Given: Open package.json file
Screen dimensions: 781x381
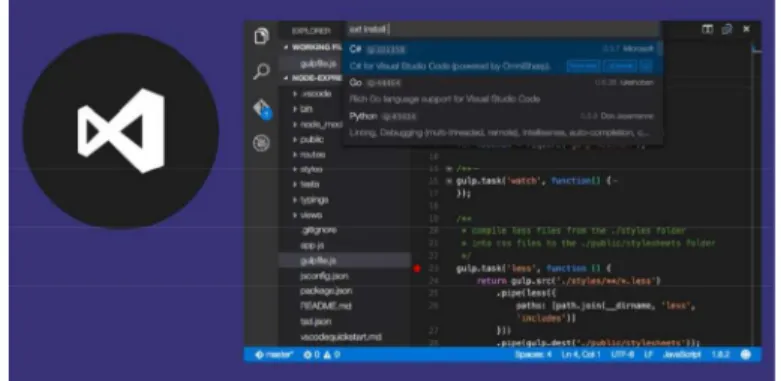Looking at the screenshot, I should coord(326,291).
